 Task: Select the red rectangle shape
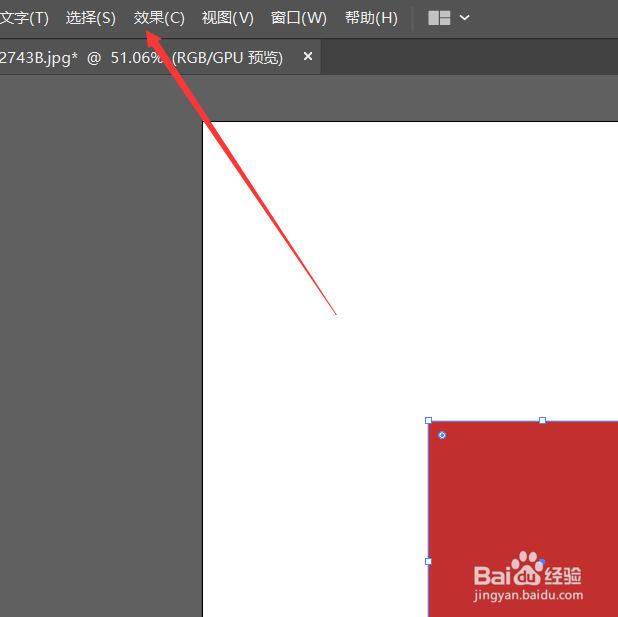coord(523,519)
